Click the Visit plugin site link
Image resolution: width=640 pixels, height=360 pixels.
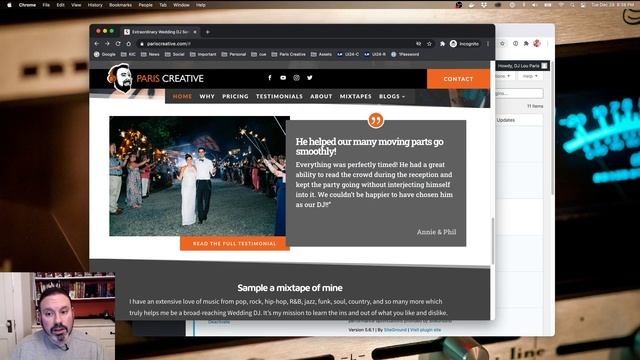tap(426, 329)
